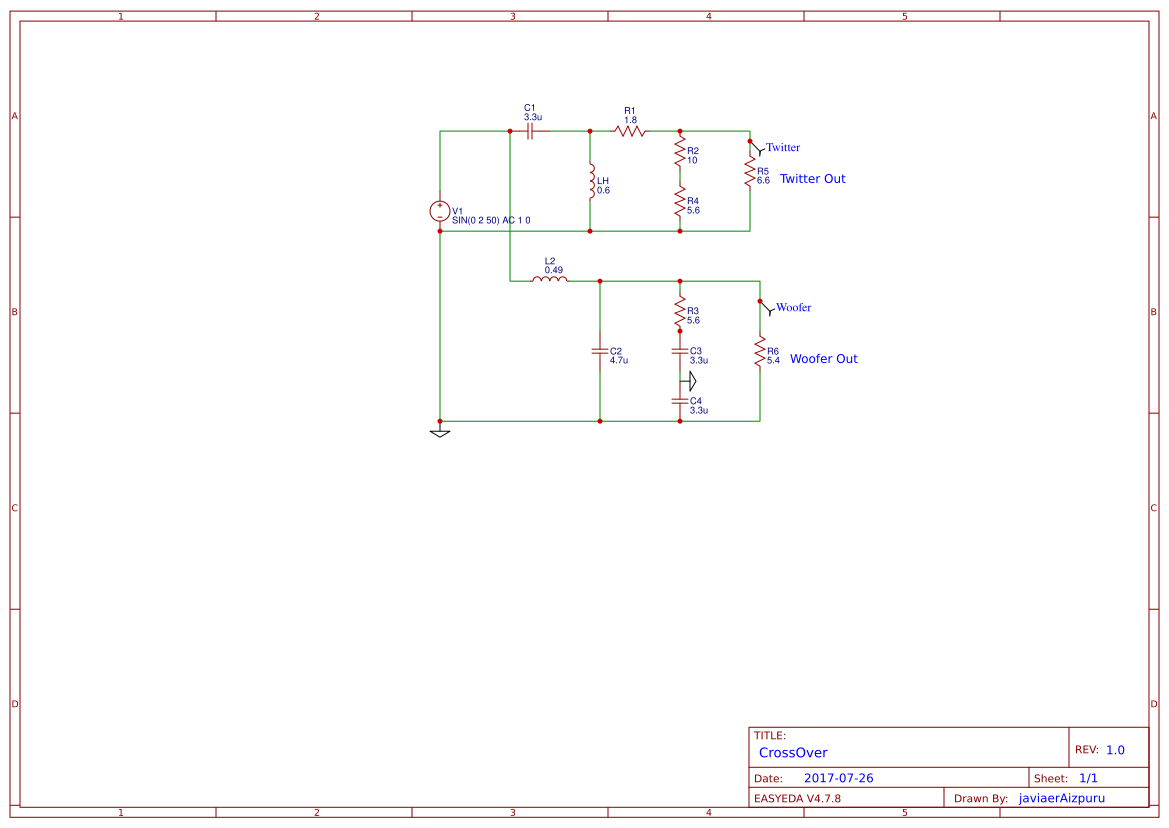Click the 'Drawn By:' field label

tap(981, 798)
